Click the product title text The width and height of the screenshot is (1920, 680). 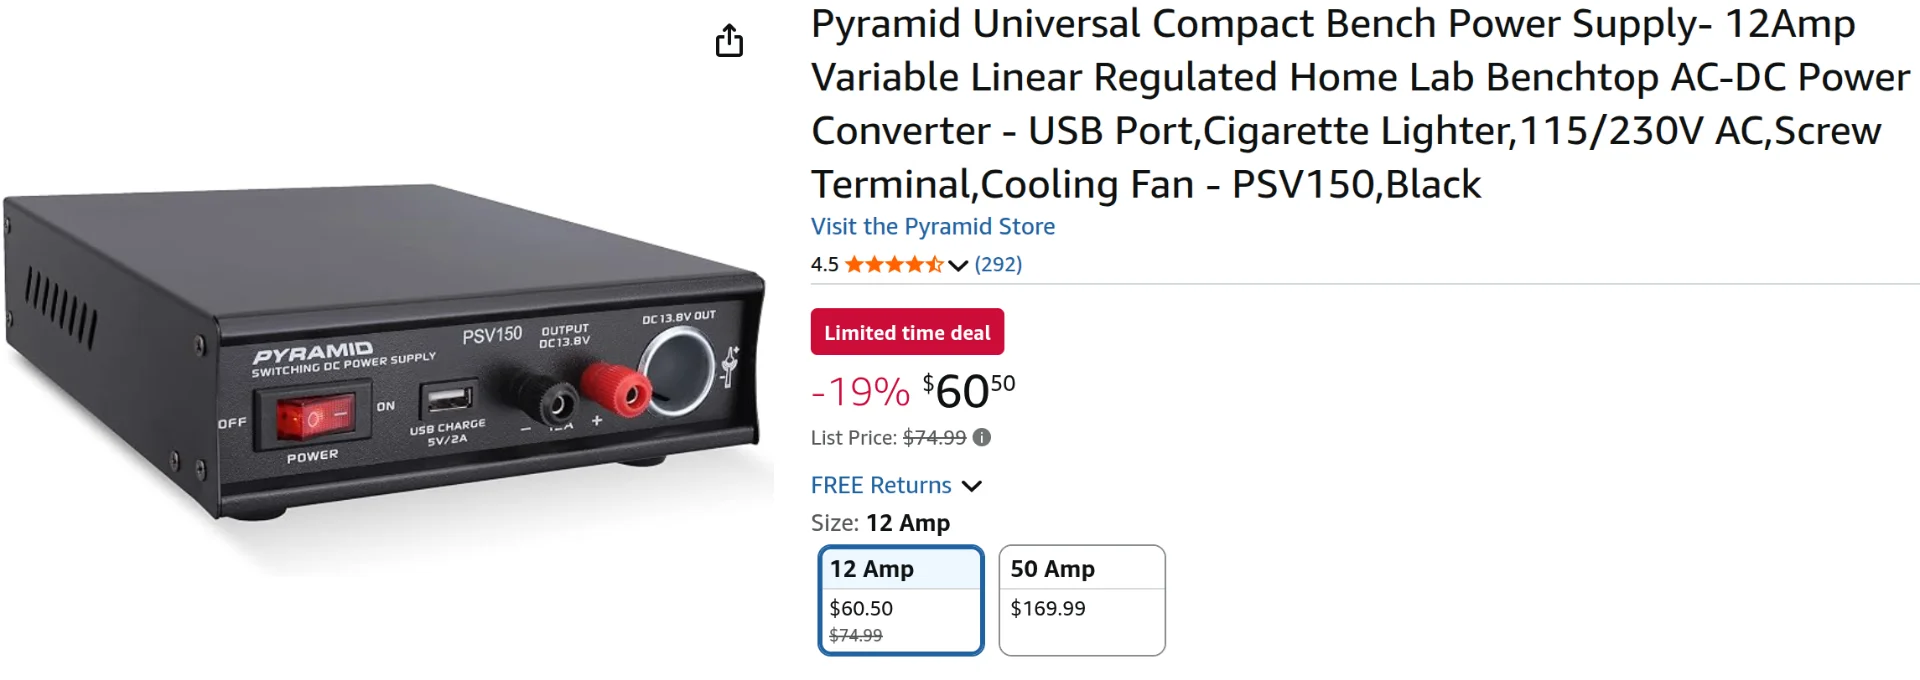(x=1360, y=104)
